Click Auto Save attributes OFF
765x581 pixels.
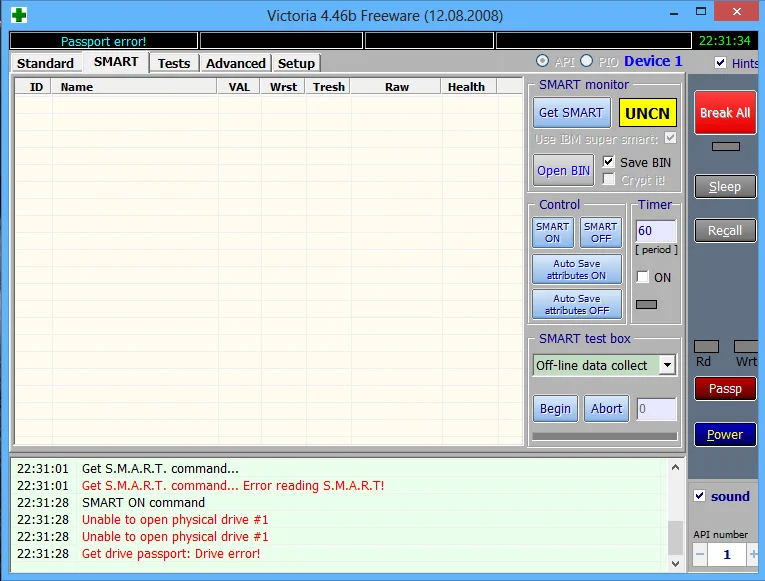point(577,304)
